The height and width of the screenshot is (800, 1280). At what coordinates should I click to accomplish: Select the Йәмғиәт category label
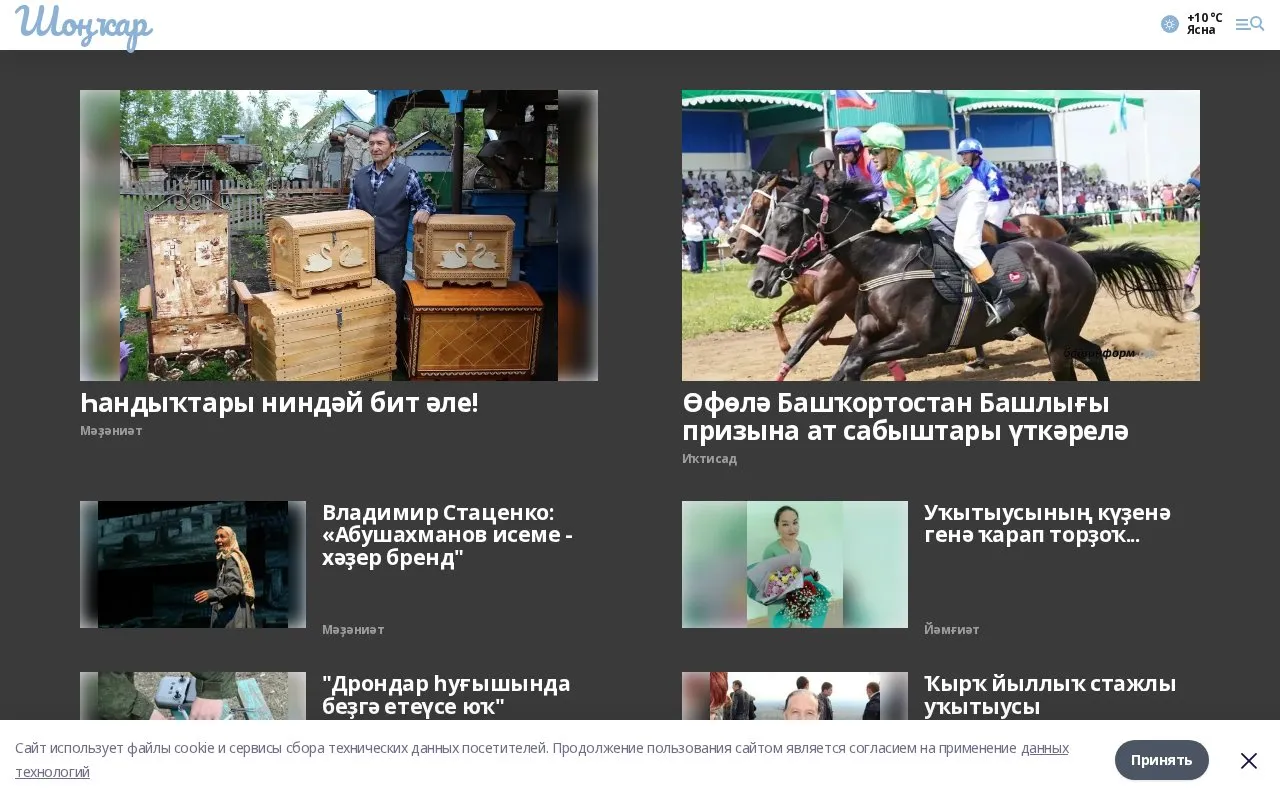pyautogui.click(x=951, y=630)
